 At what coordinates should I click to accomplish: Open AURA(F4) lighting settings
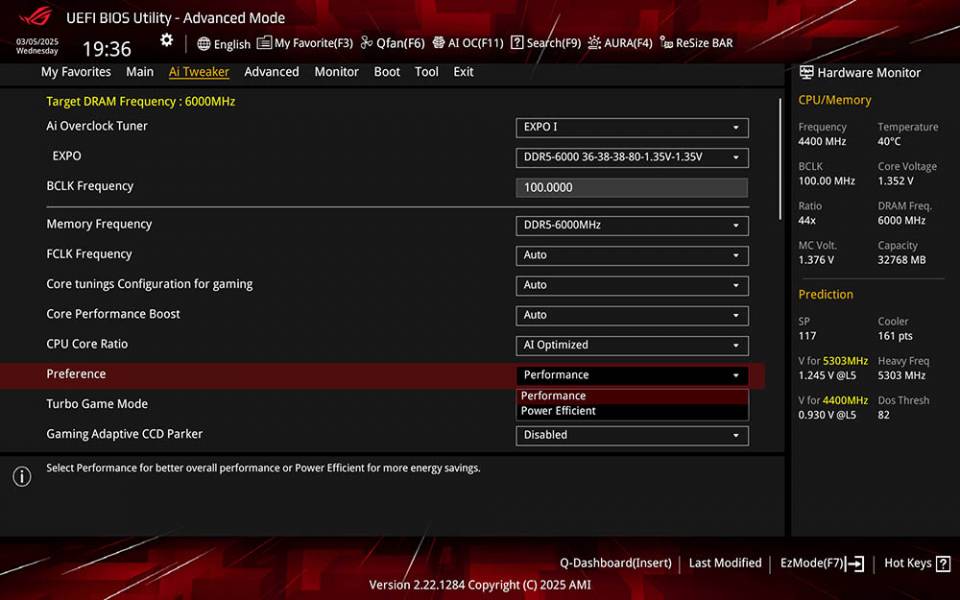[x=628, y=43]
